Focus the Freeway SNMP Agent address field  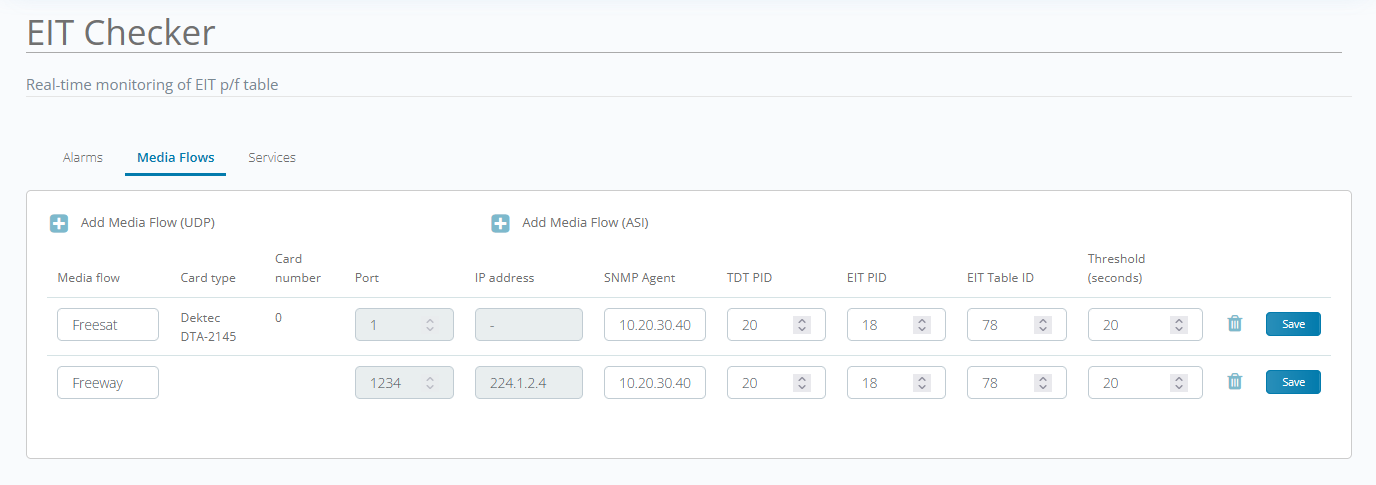click(654, 383)
